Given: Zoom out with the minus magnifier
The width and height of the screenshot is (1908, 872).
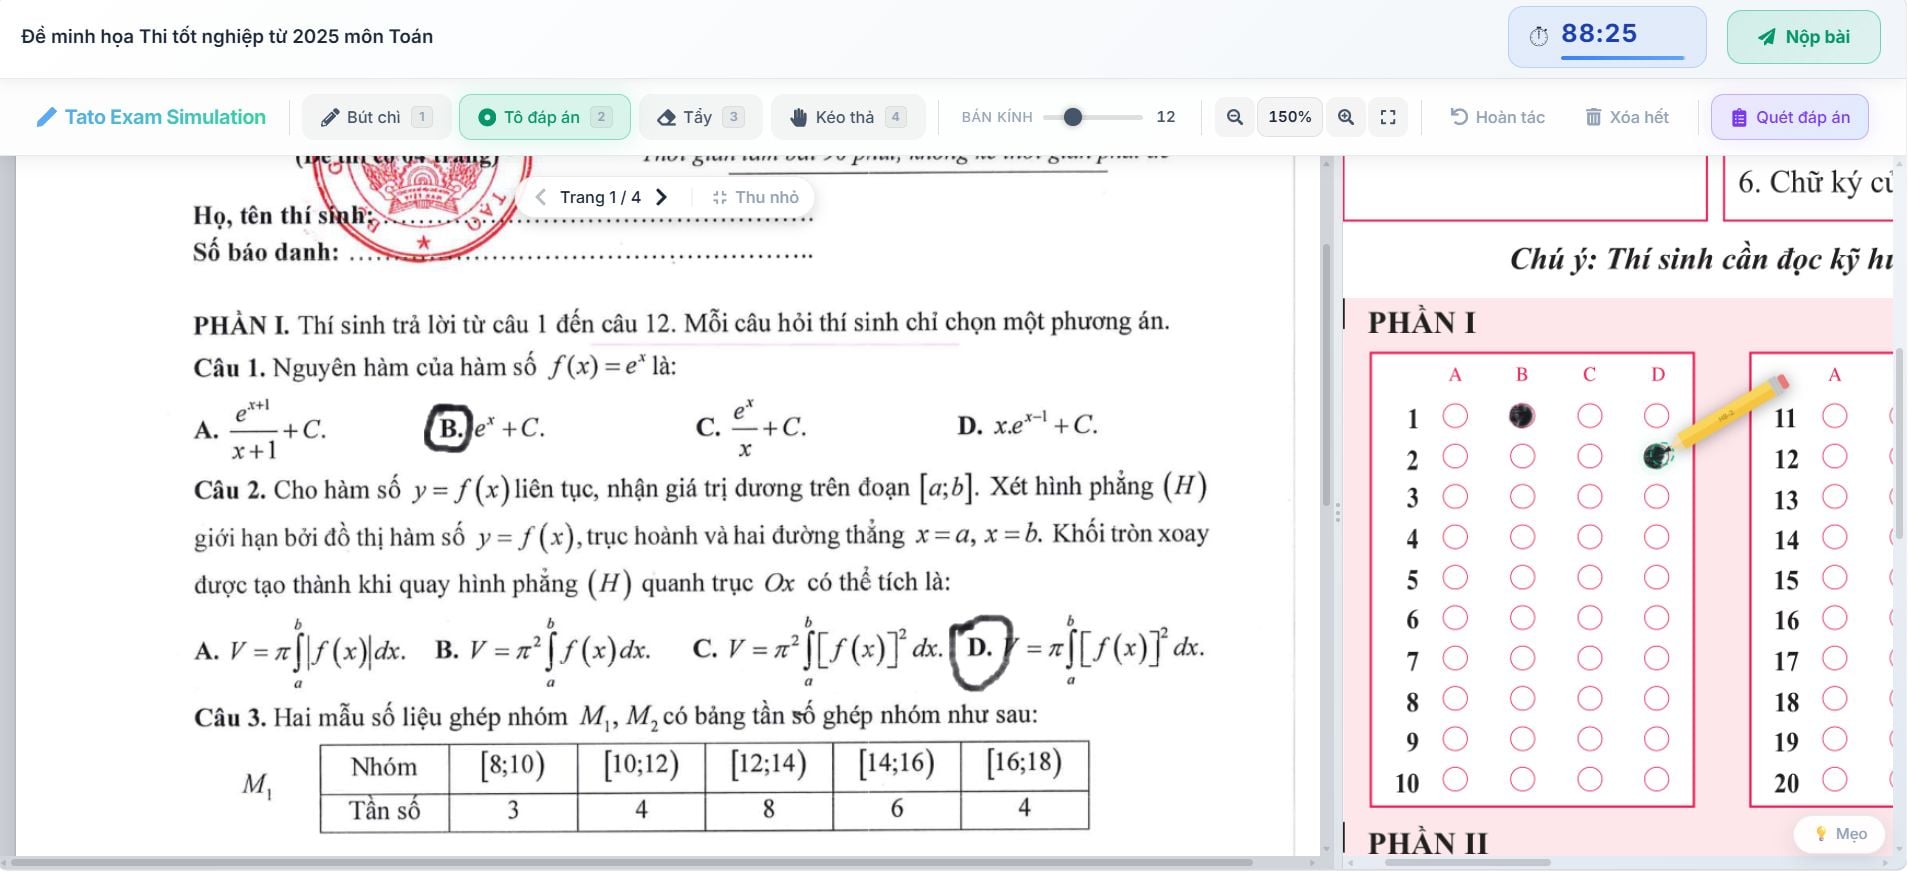Looking at the screenshot, I should [x=1235, y=117].
